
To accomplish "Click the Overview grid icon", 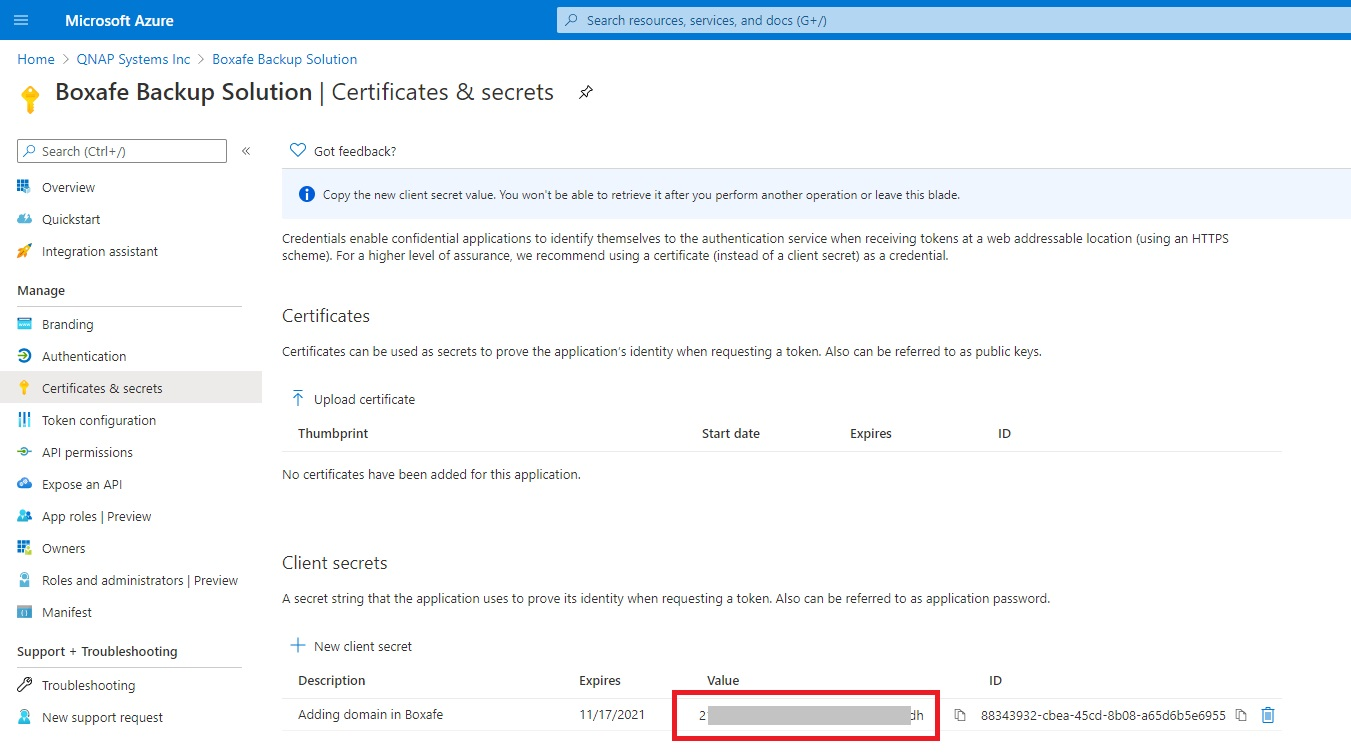I will pos(24,187).
